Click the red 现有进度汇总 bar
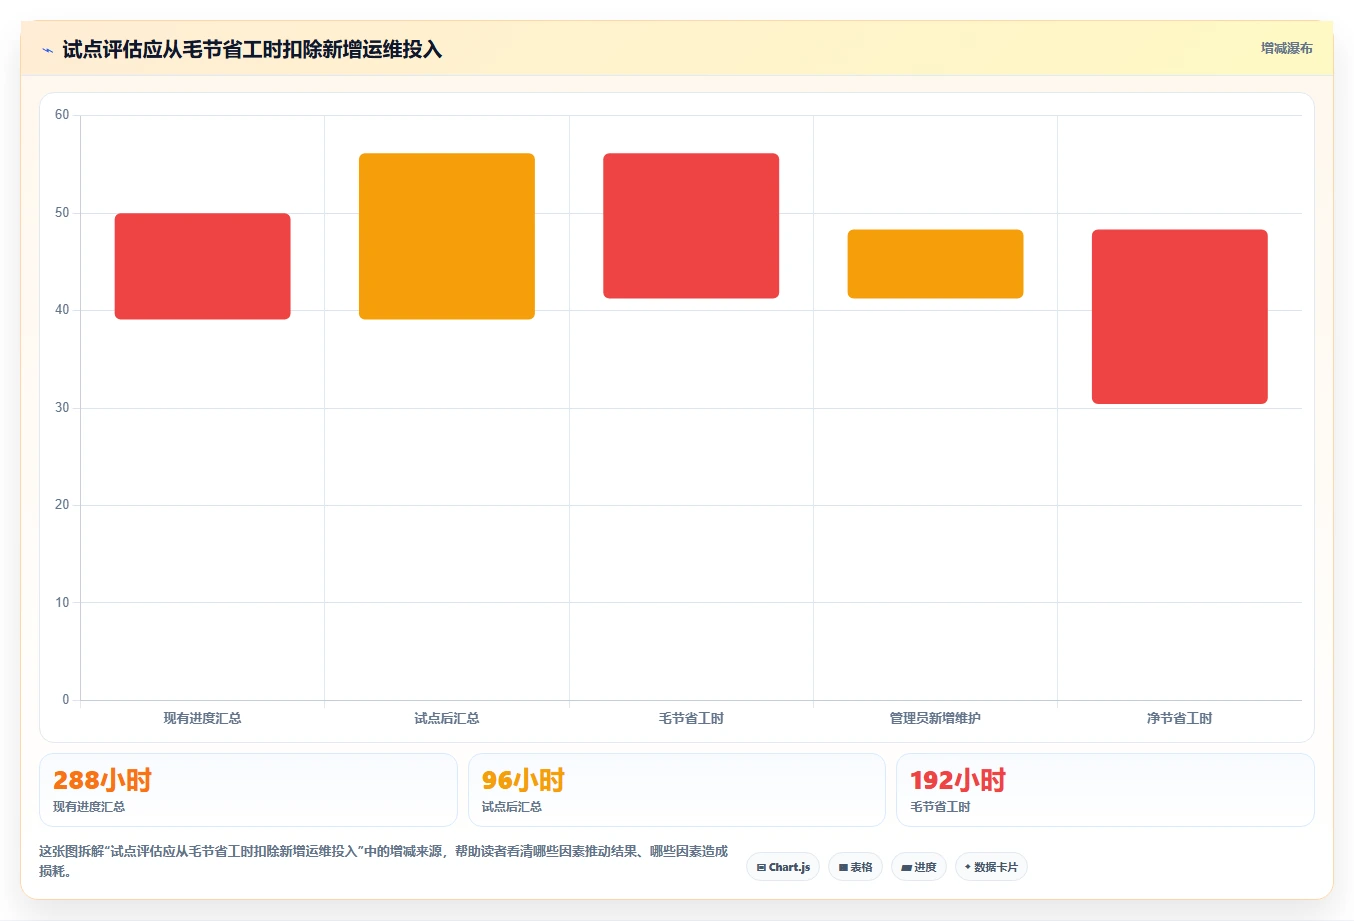1354x921 pixels. (x=203, y=266)
